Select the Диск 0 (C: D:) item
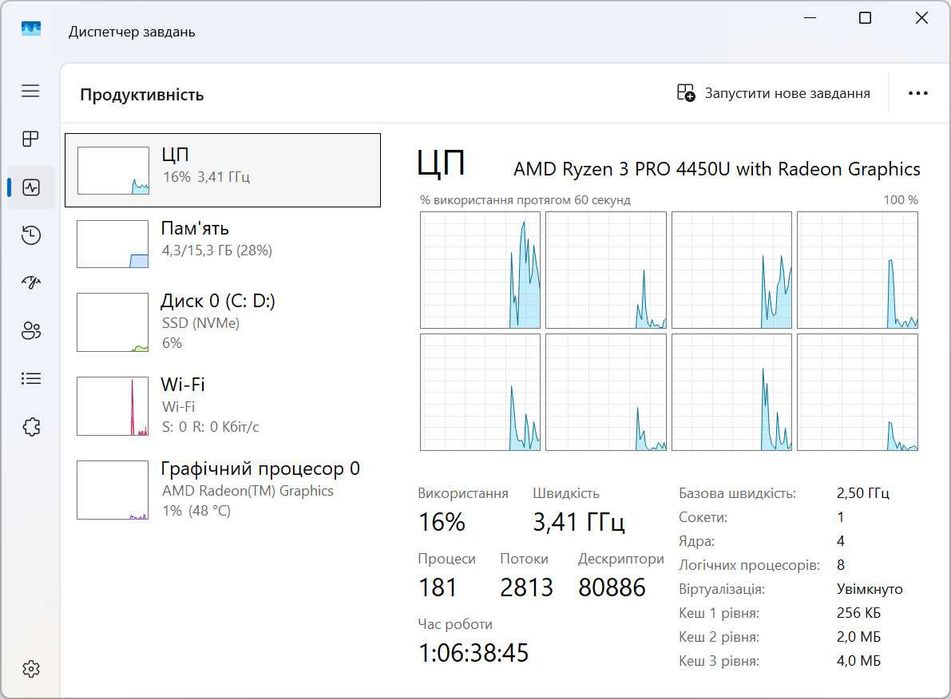951x699 pixels. [x=223, y=322]
